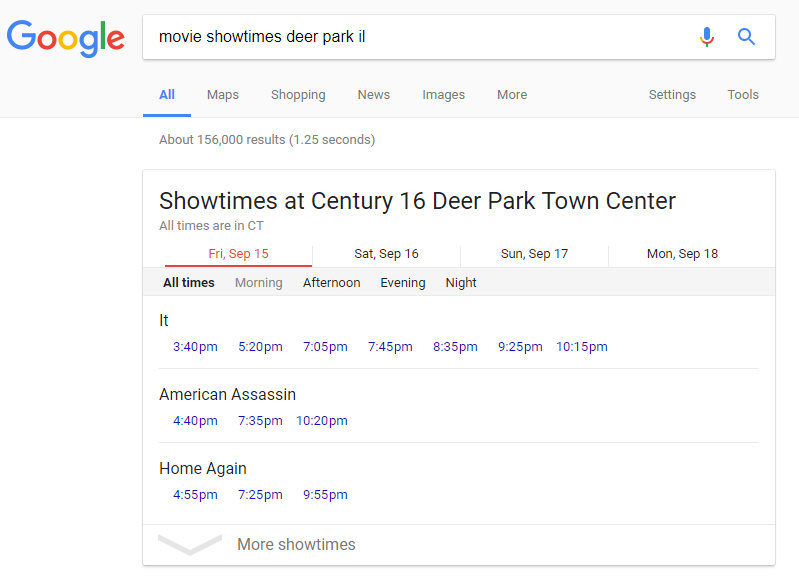Activate voice search microphone icon
799x582 pixels.
click(707, 37)
